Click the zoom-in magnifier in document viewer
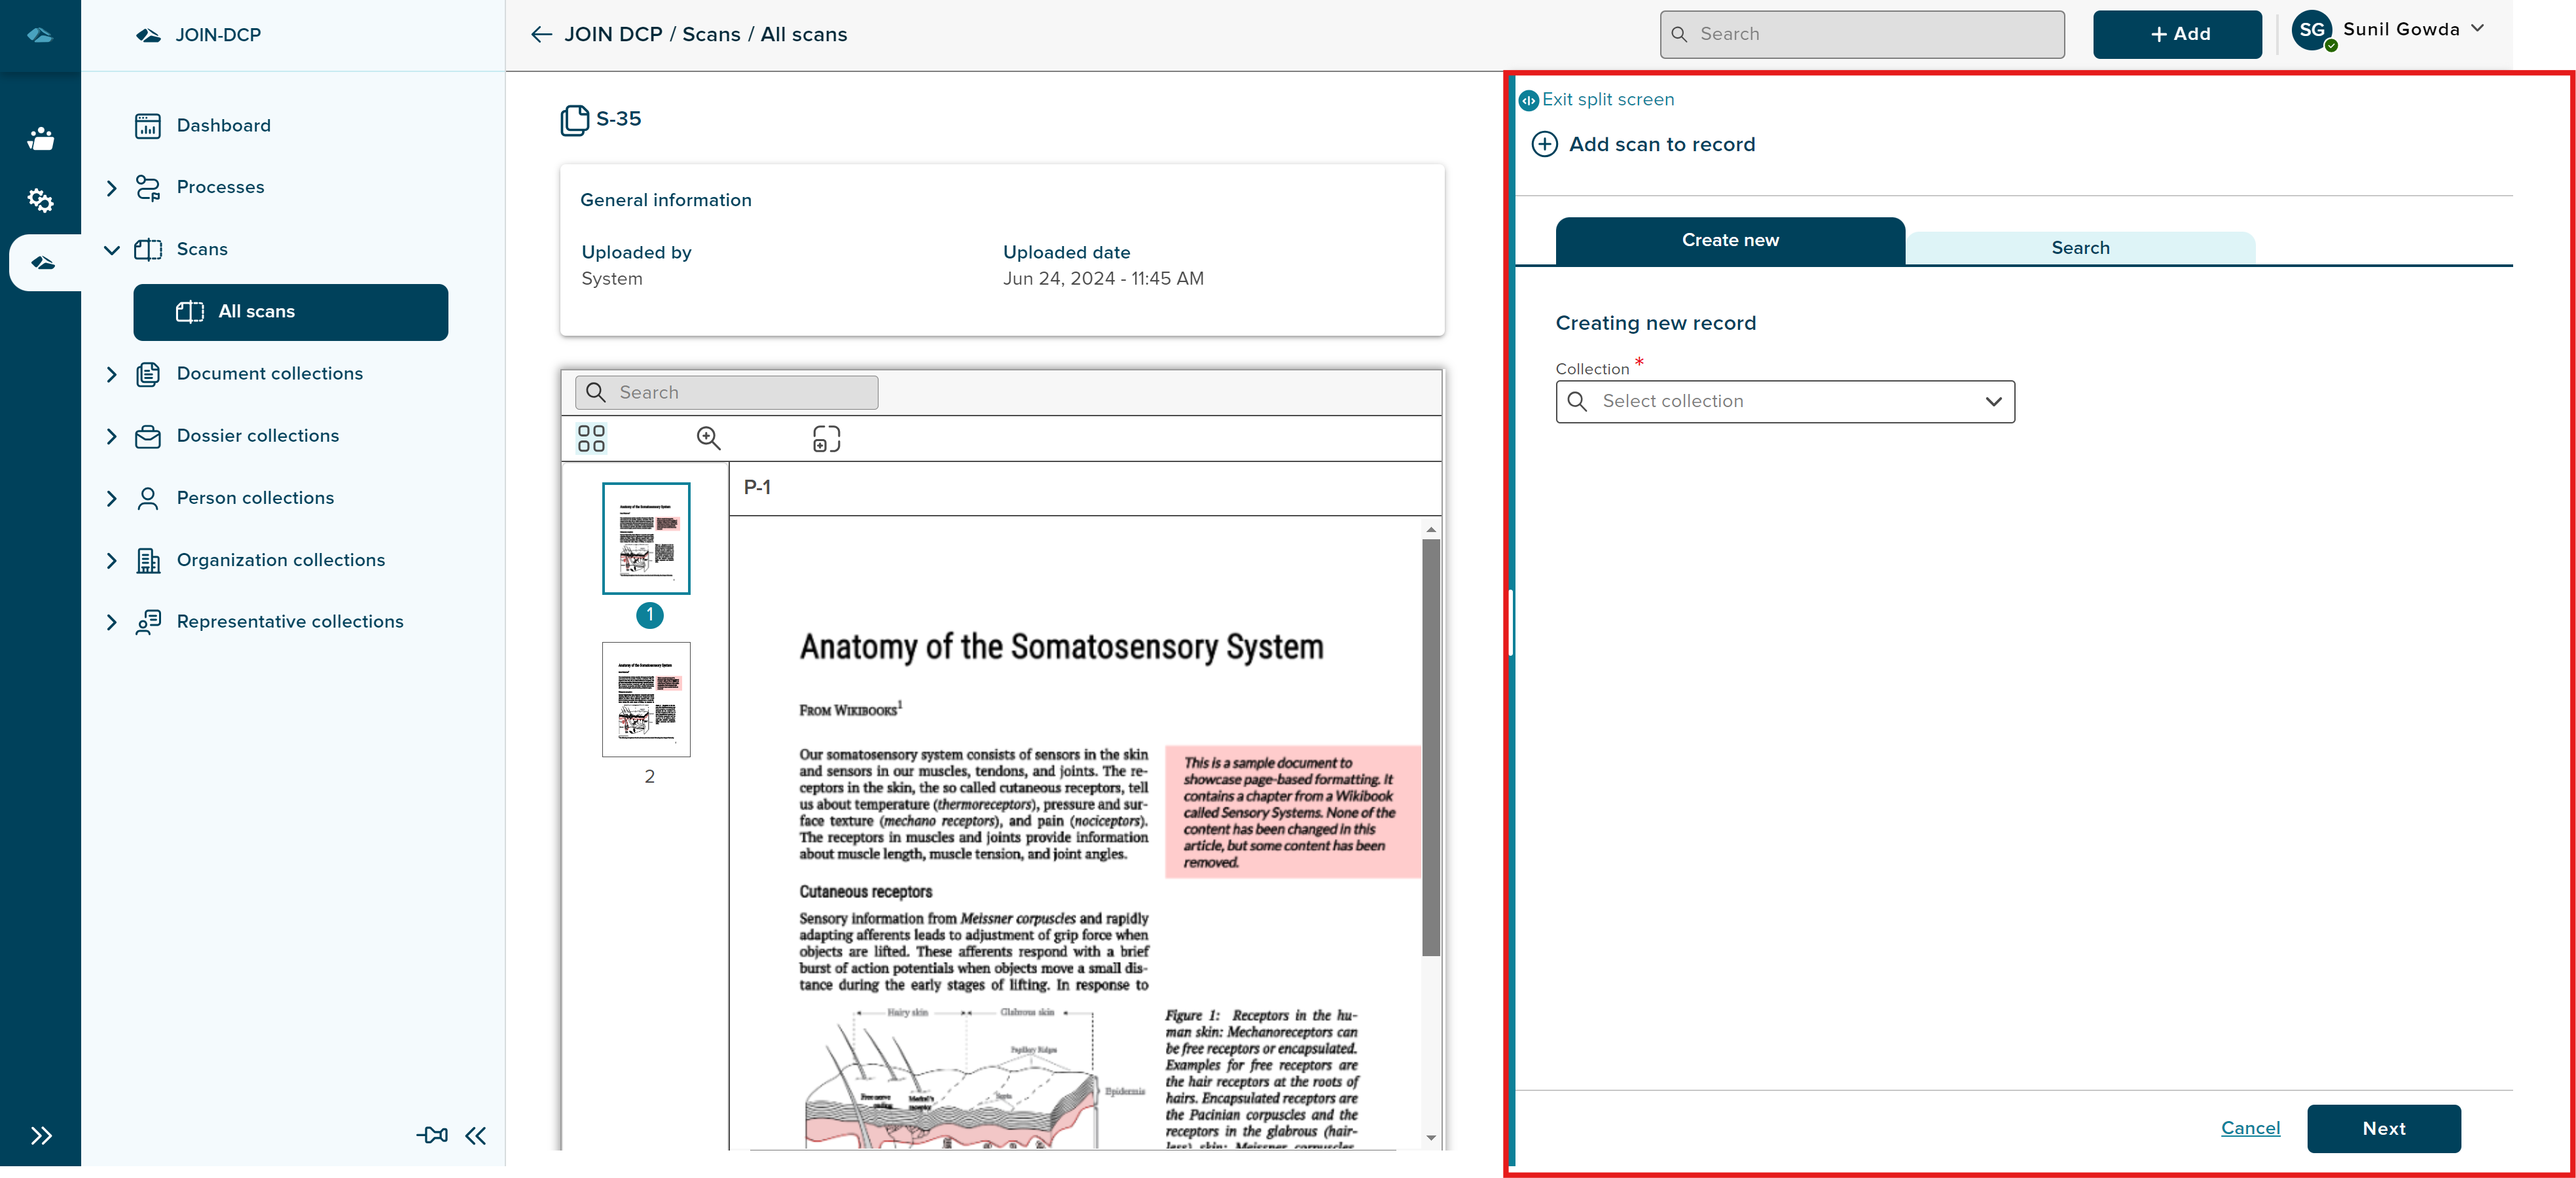This screenshot has width=2576, height=1178. pyautogui.click(x=708, y=438)
